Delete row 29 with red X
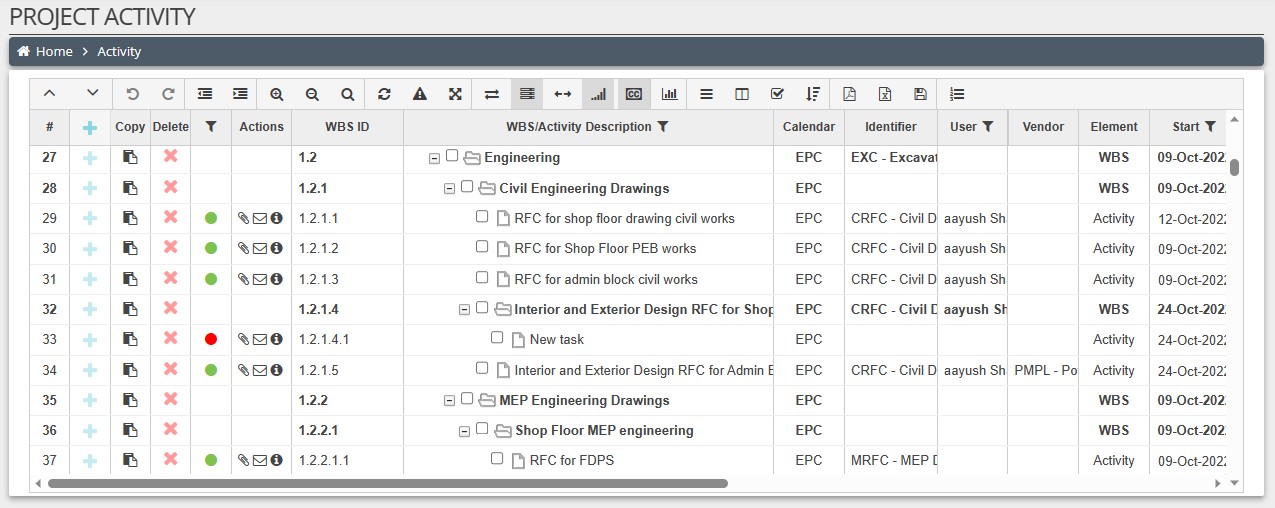The width and height of the screenshot is (1275, 508). [170, 218]
